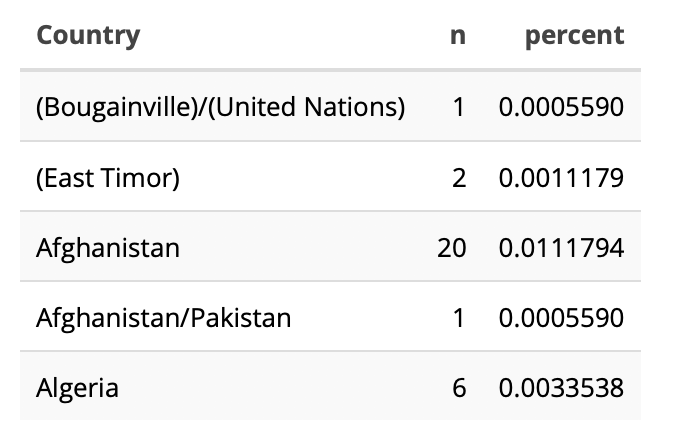Click the n value 6 for Algeria
Viewport: 678px width, 440px height.
[458, 388]
